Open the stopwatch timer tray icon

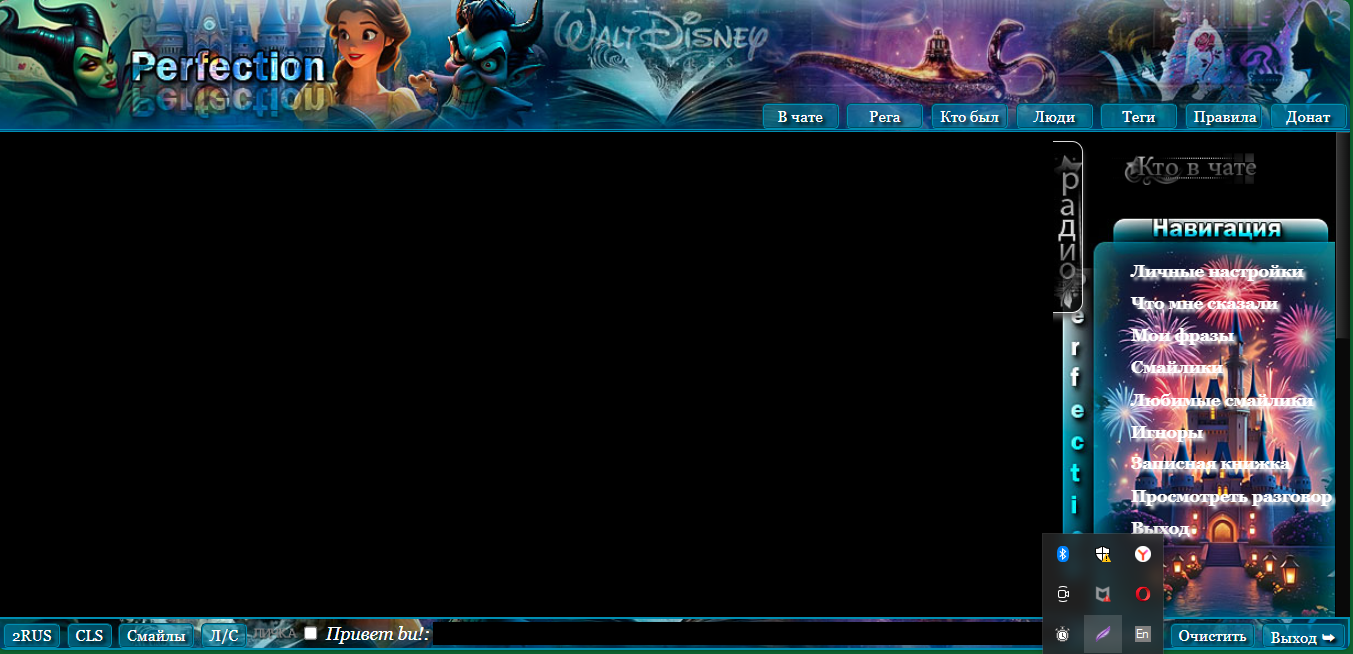point(1063,634)
